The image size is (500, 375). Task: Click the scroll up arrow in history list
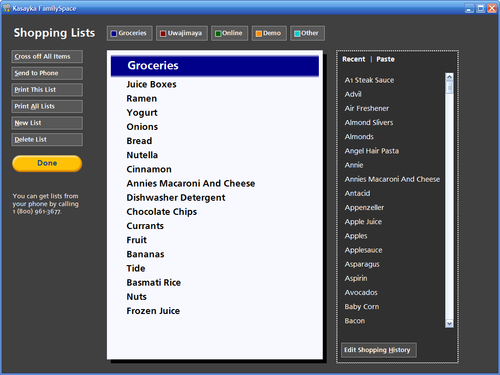point(449,77)
